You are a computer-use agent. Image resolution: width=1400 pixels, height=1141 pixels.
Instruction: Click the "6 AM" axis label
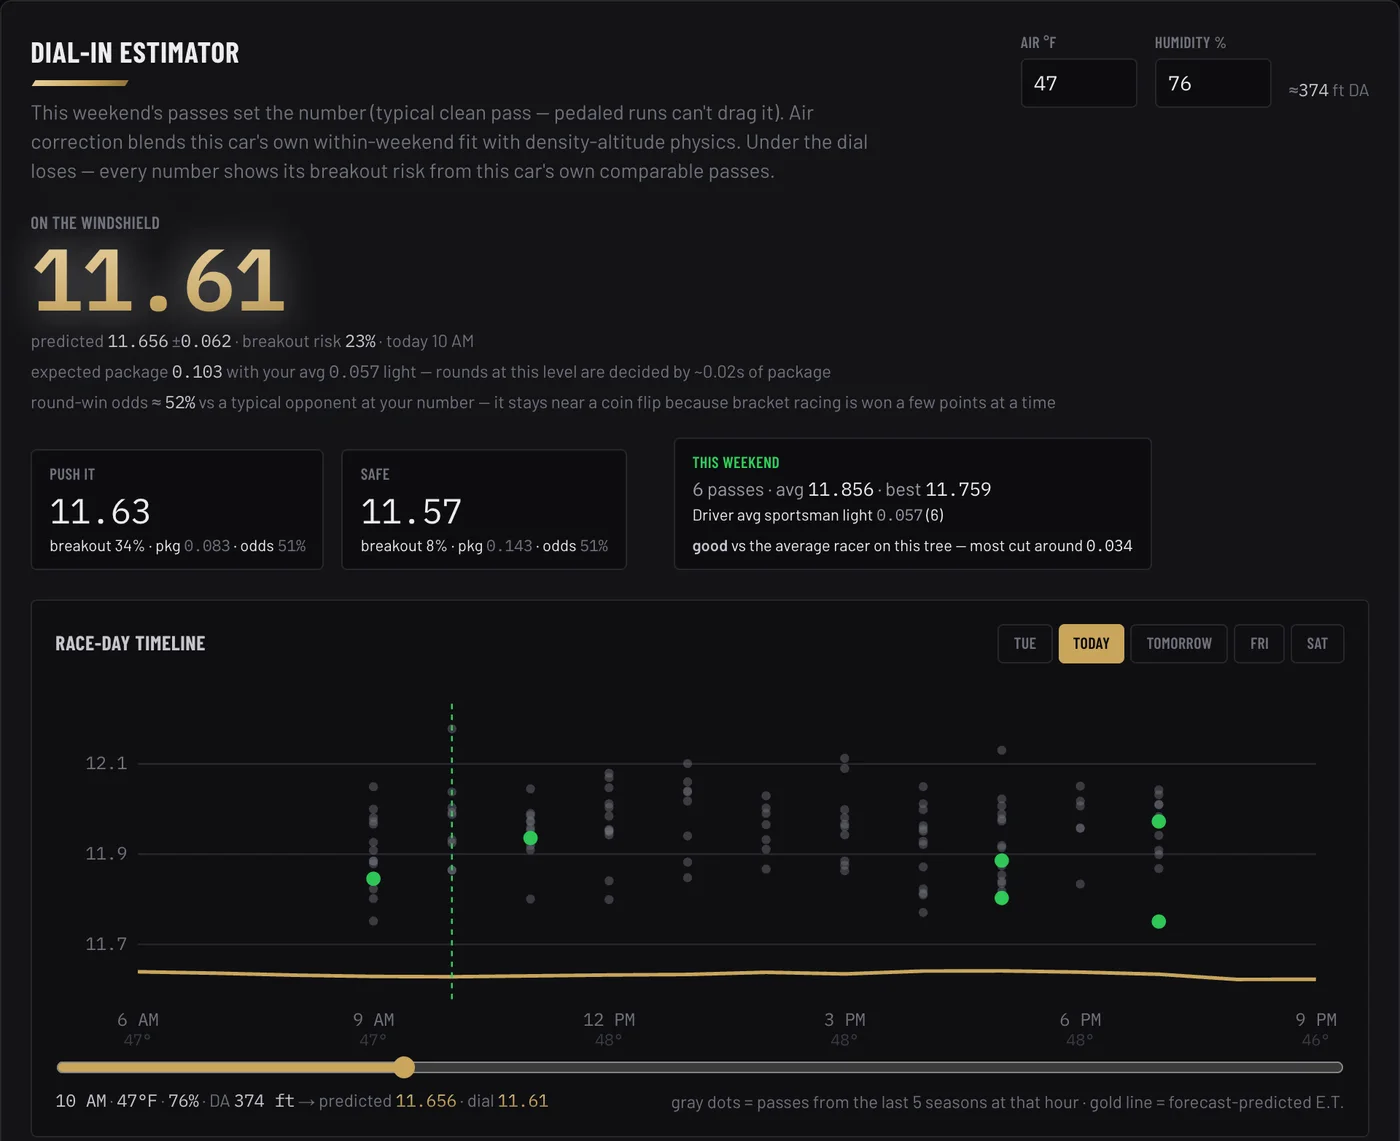pyautogui.click(x=138, y=1020)
